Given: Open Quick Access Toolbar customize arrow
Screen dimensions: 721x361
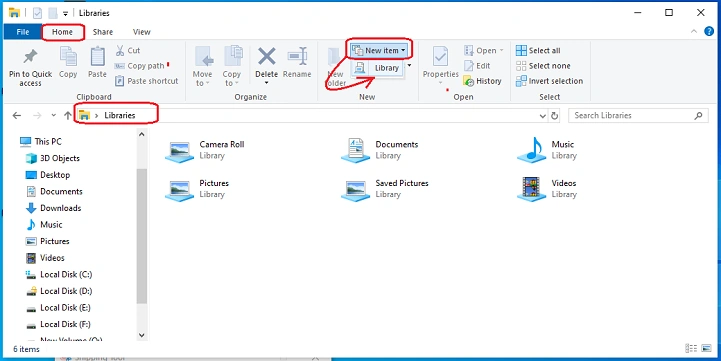Looking at the screenshot, I should point(66,13).
